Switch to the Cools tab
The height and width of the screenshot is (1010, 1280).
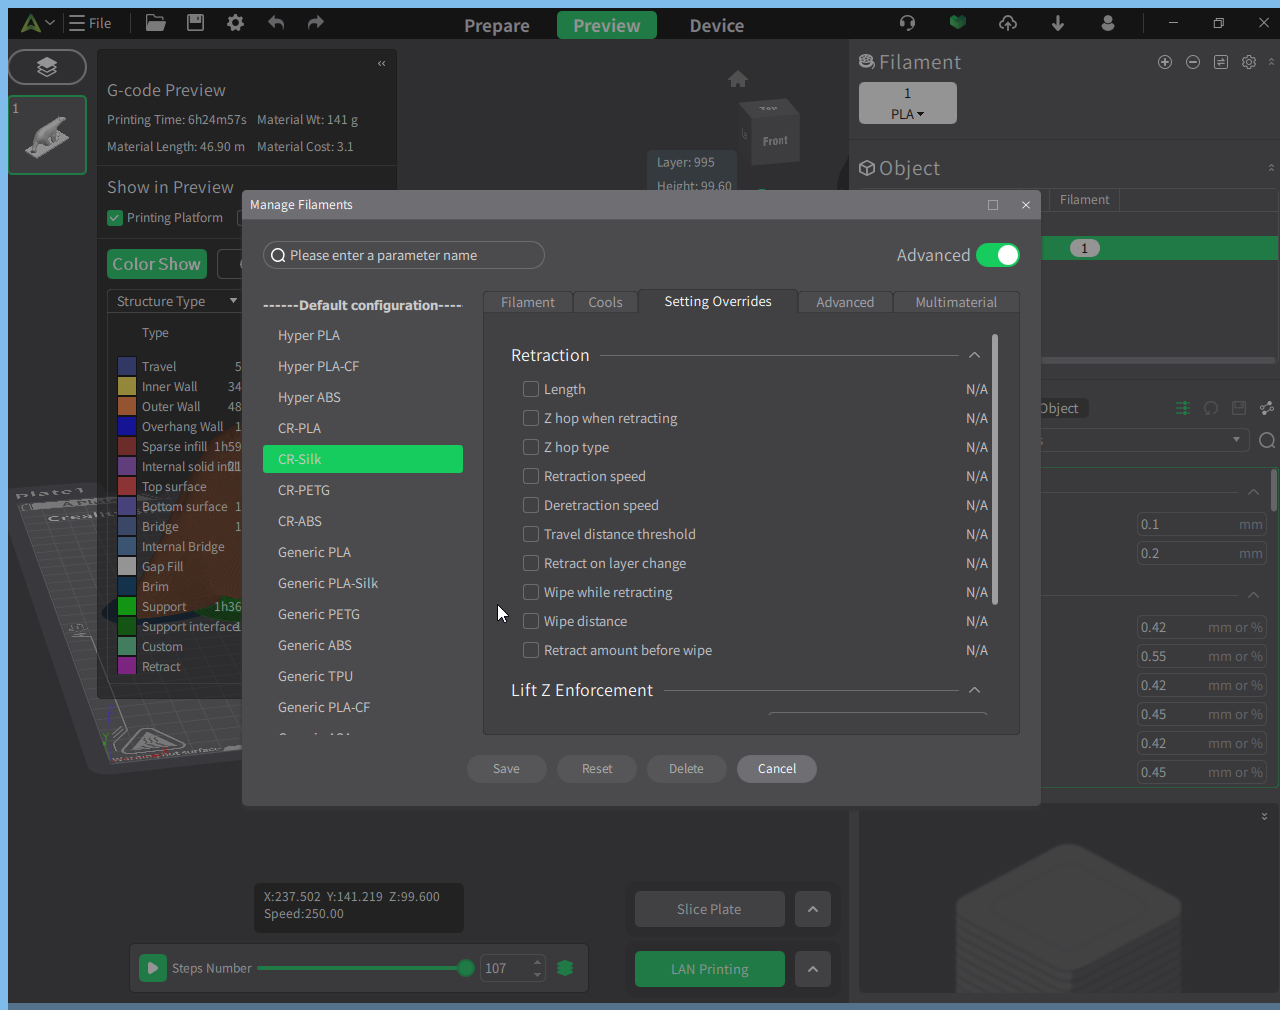[605, 302]
